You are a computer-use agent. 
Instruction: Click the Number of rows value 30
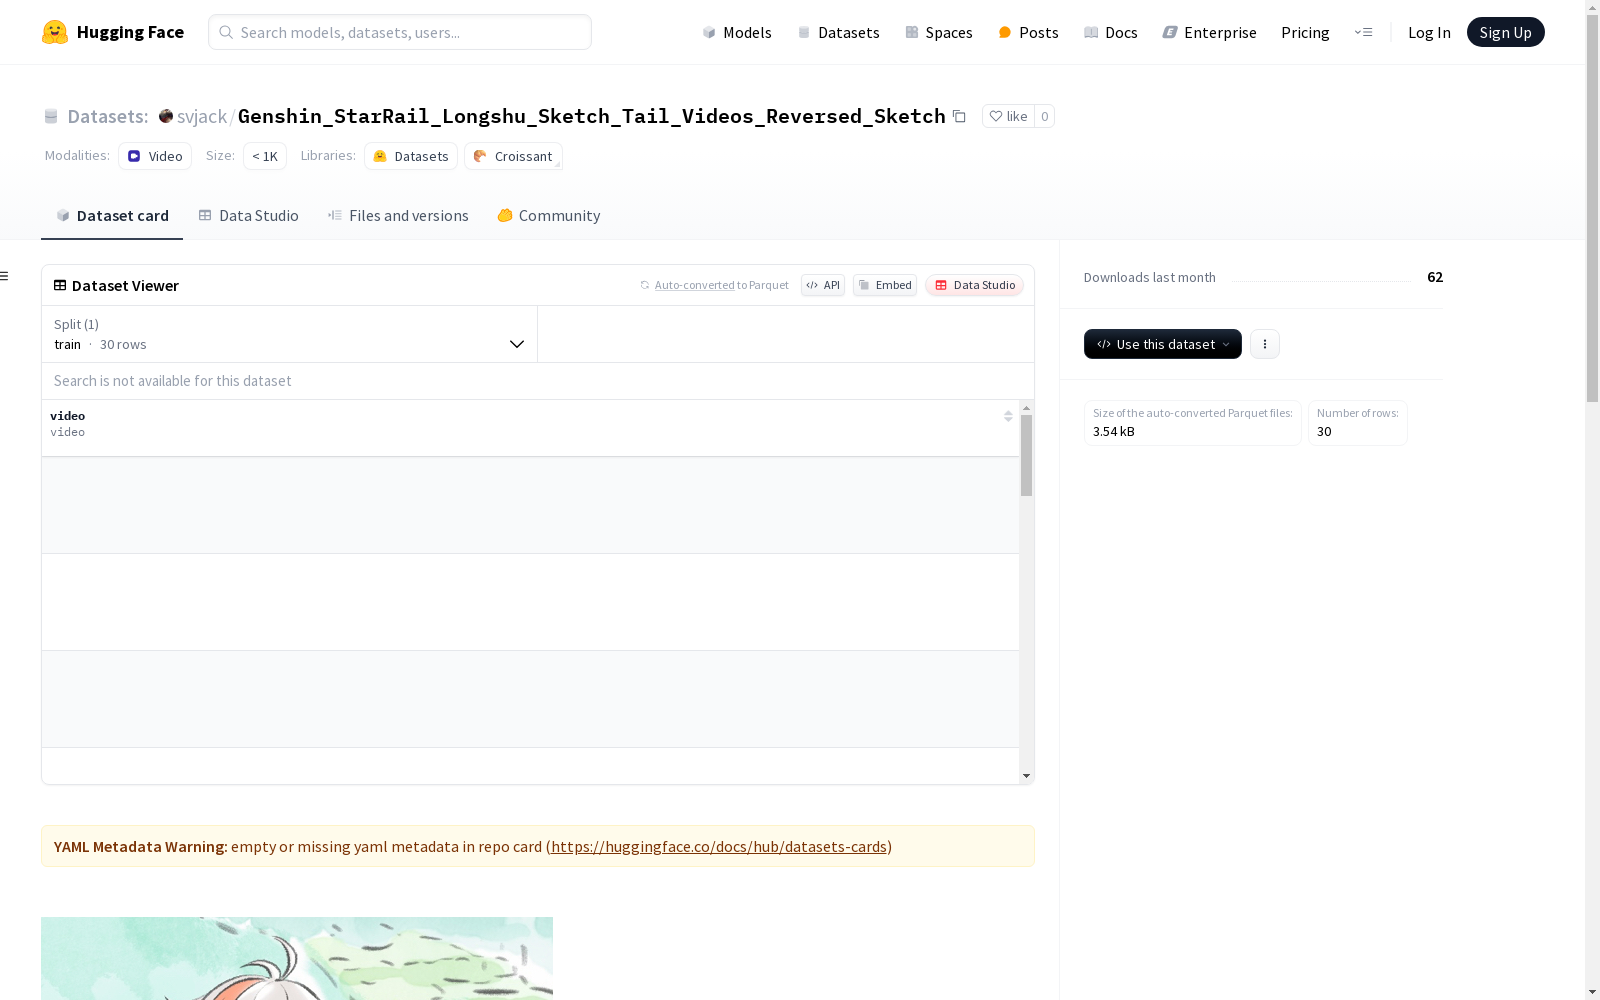pos(1324,432)
